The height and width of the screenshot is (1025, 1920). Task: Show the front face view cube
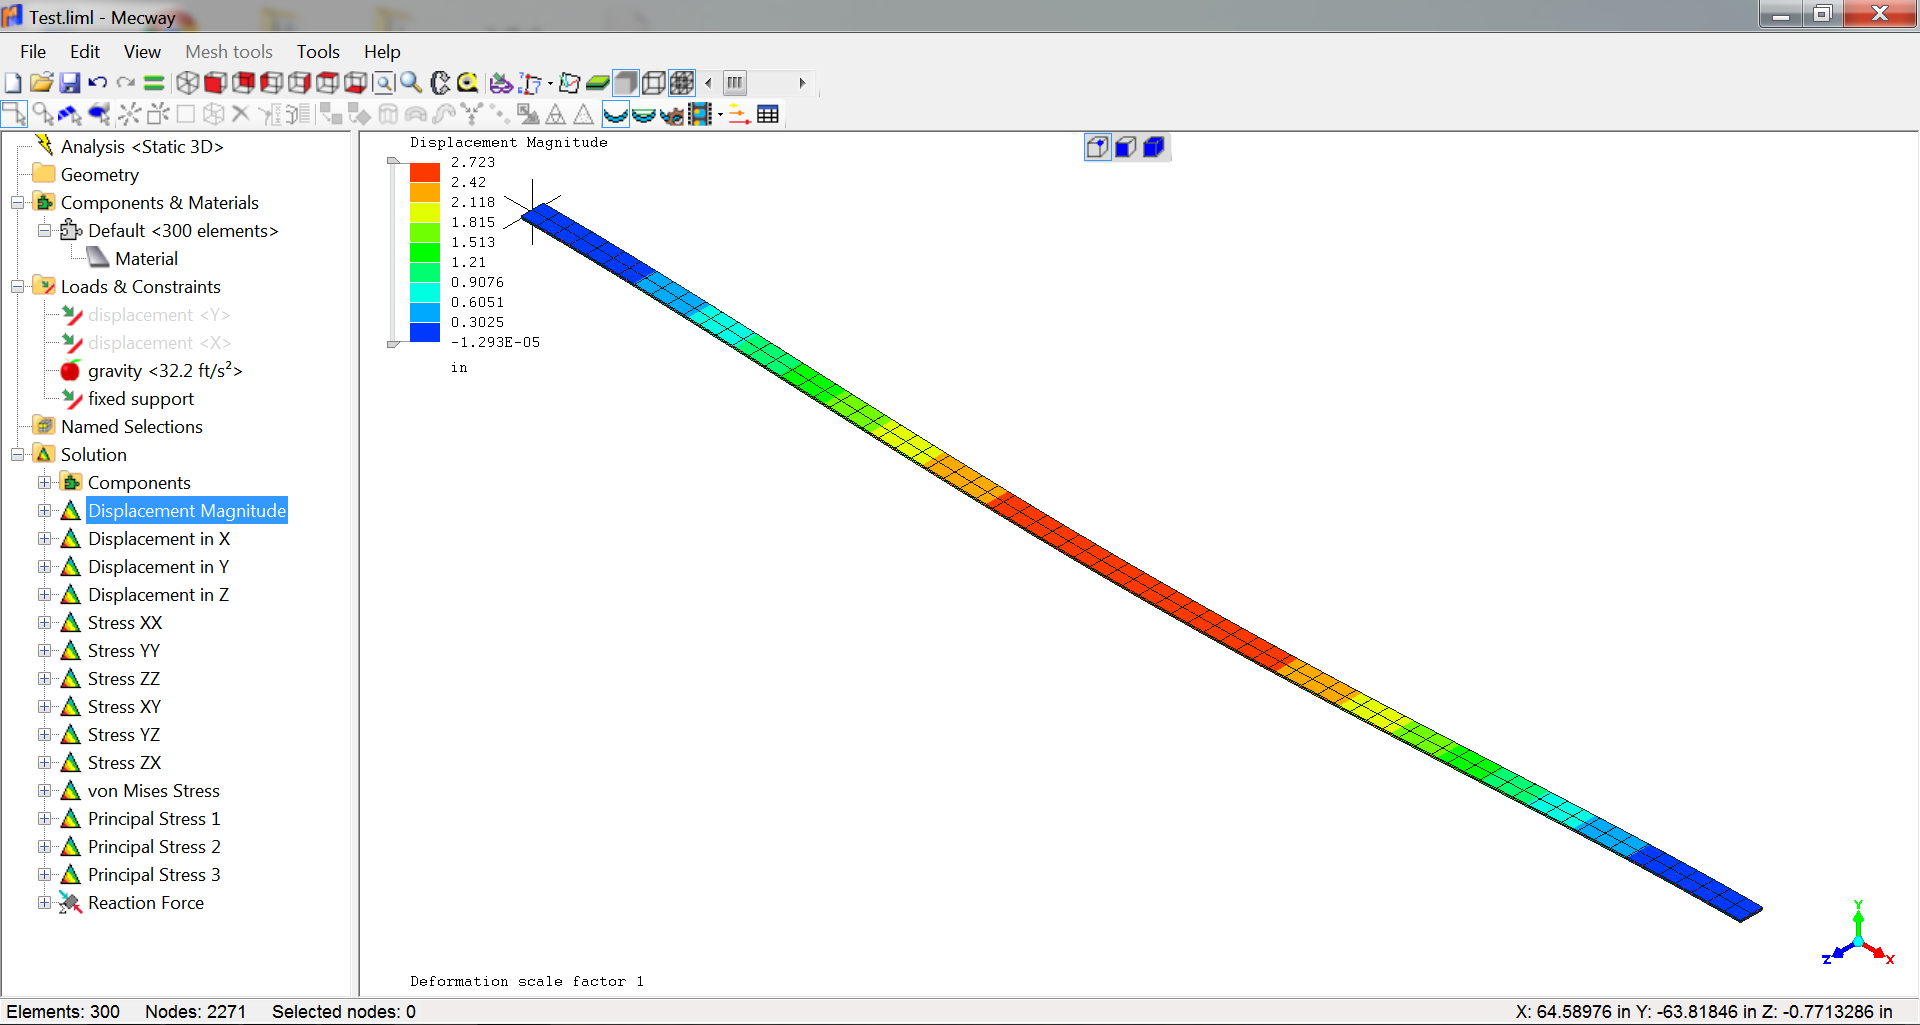pos(215,83)
